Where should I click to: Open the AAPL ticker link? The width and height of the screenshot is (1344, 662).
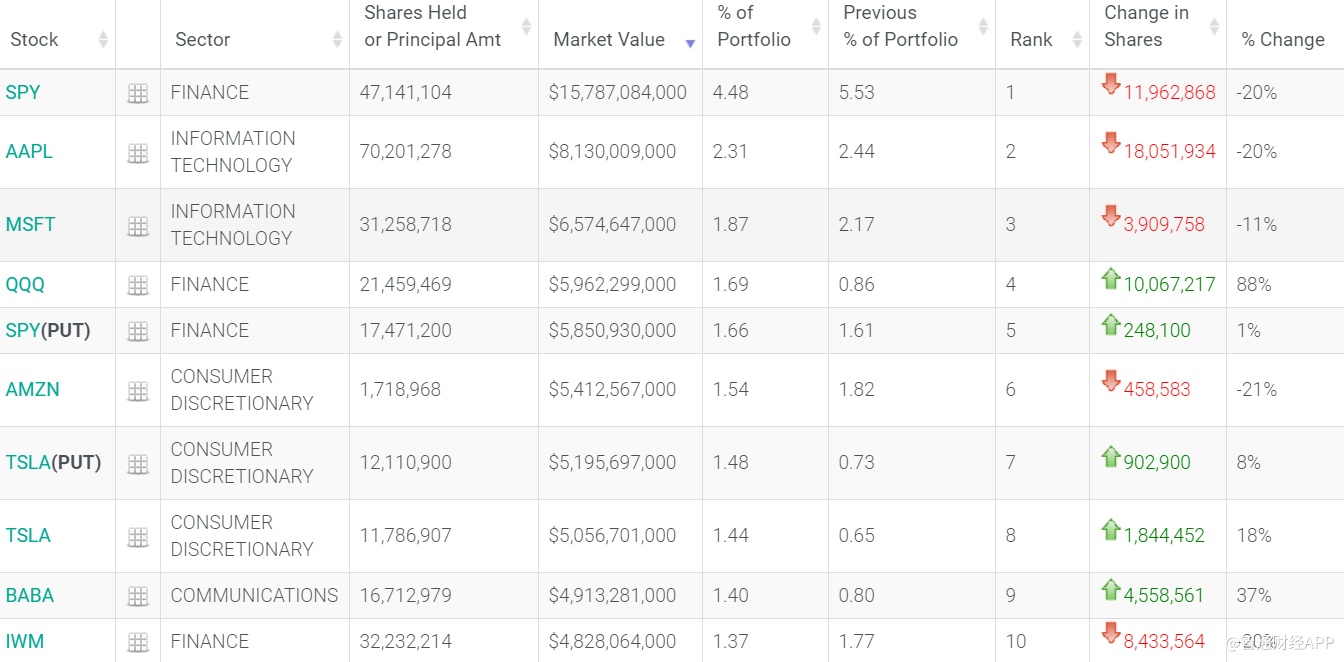tap(29, 152)
